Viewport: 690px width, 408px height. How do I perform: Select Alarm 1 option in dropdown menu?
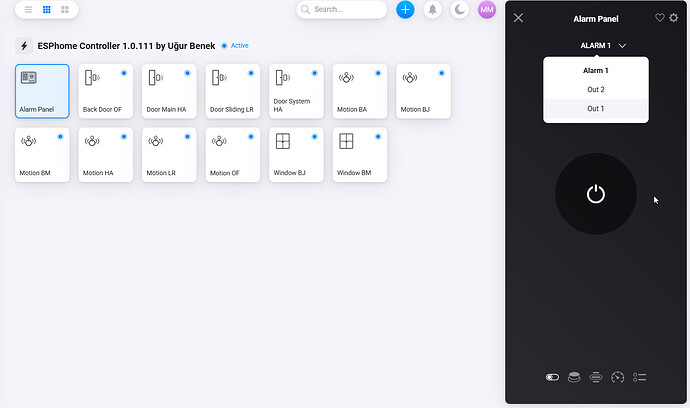coord(596,71)
